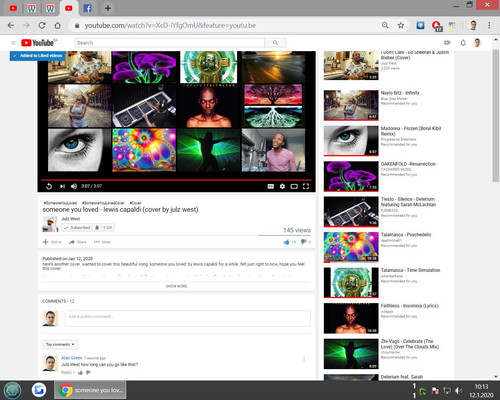Go to YouTube home via logo
The height and width of the screenshot is (400, 500).
coord(37,43)
